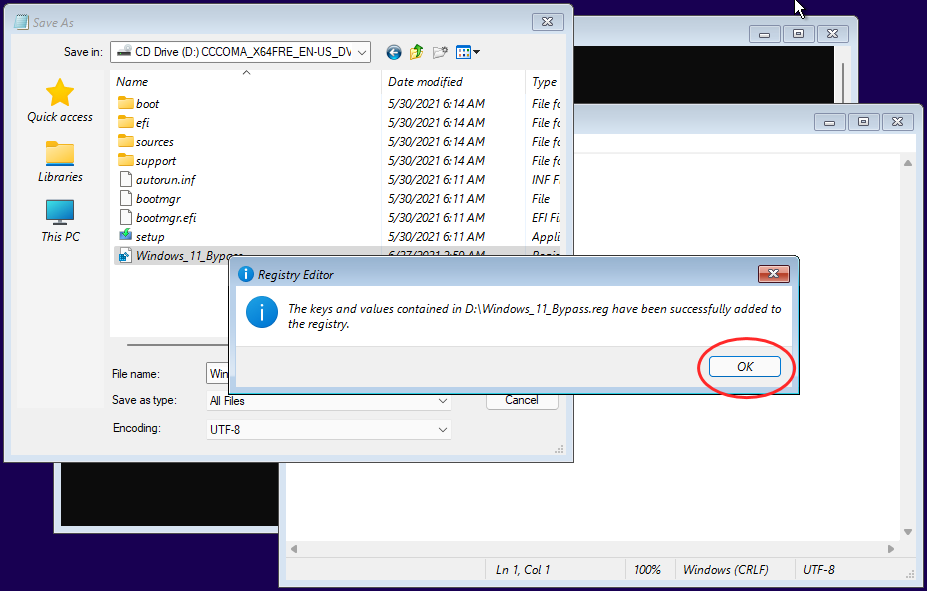The height and width of the screenshot is (591, 927).
Task: Go back to last folder visited
Action: pos(394,53)
